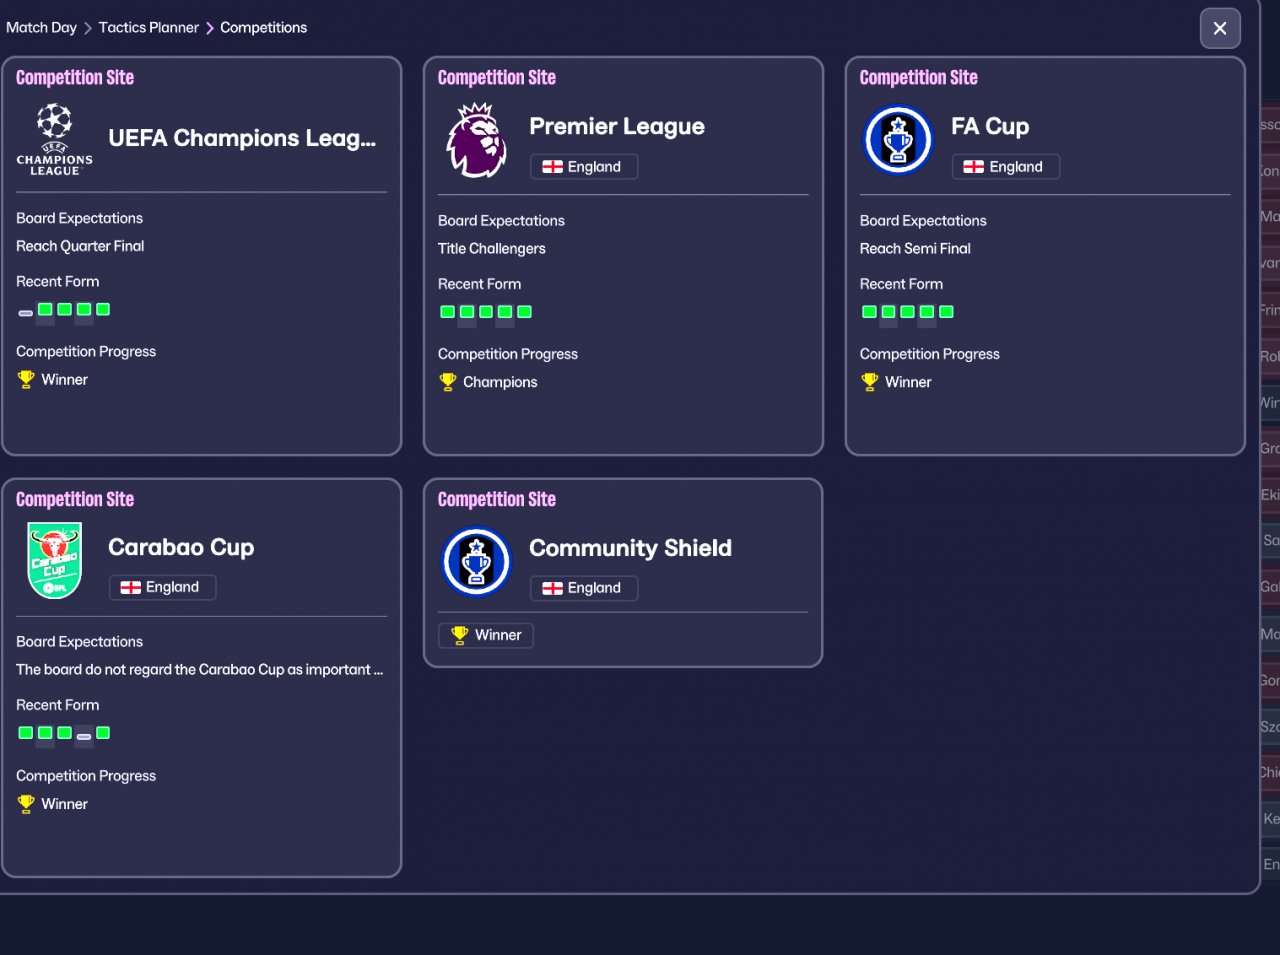The image size is (1280, 955).
Task: Go to Match Day breadcrumb
Action: (x=41, y=28)
